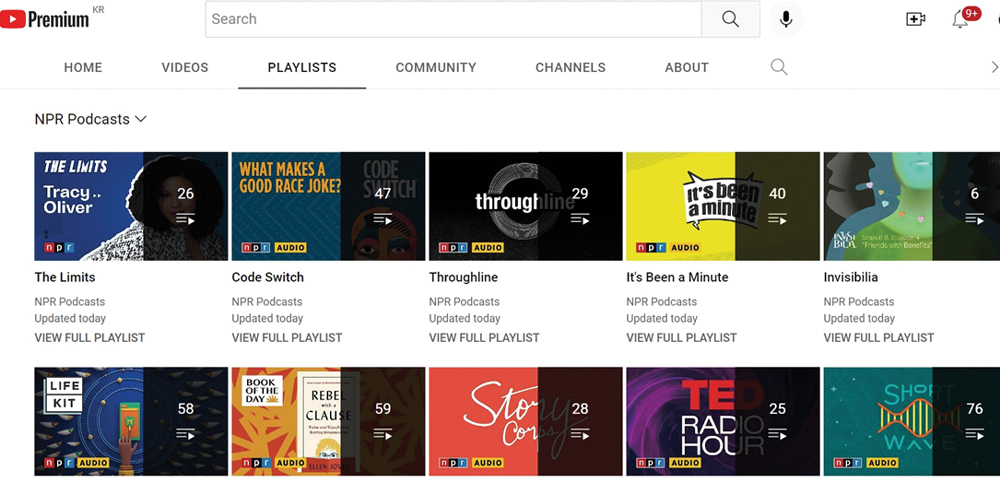Click 'Updated today' under Invisibilia
1000x480 pixels.
(x=859, y=318)
